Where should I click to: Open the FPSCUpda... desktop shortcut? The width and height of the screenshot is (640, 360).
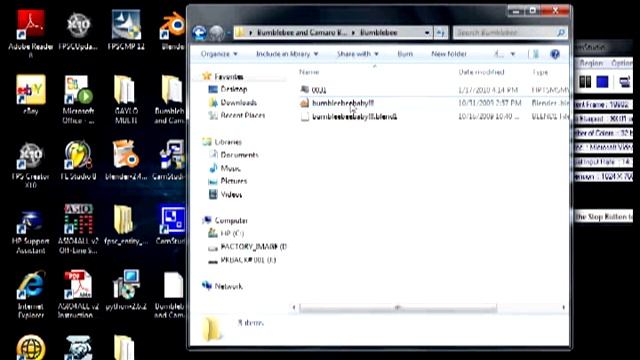click(78, 31)
